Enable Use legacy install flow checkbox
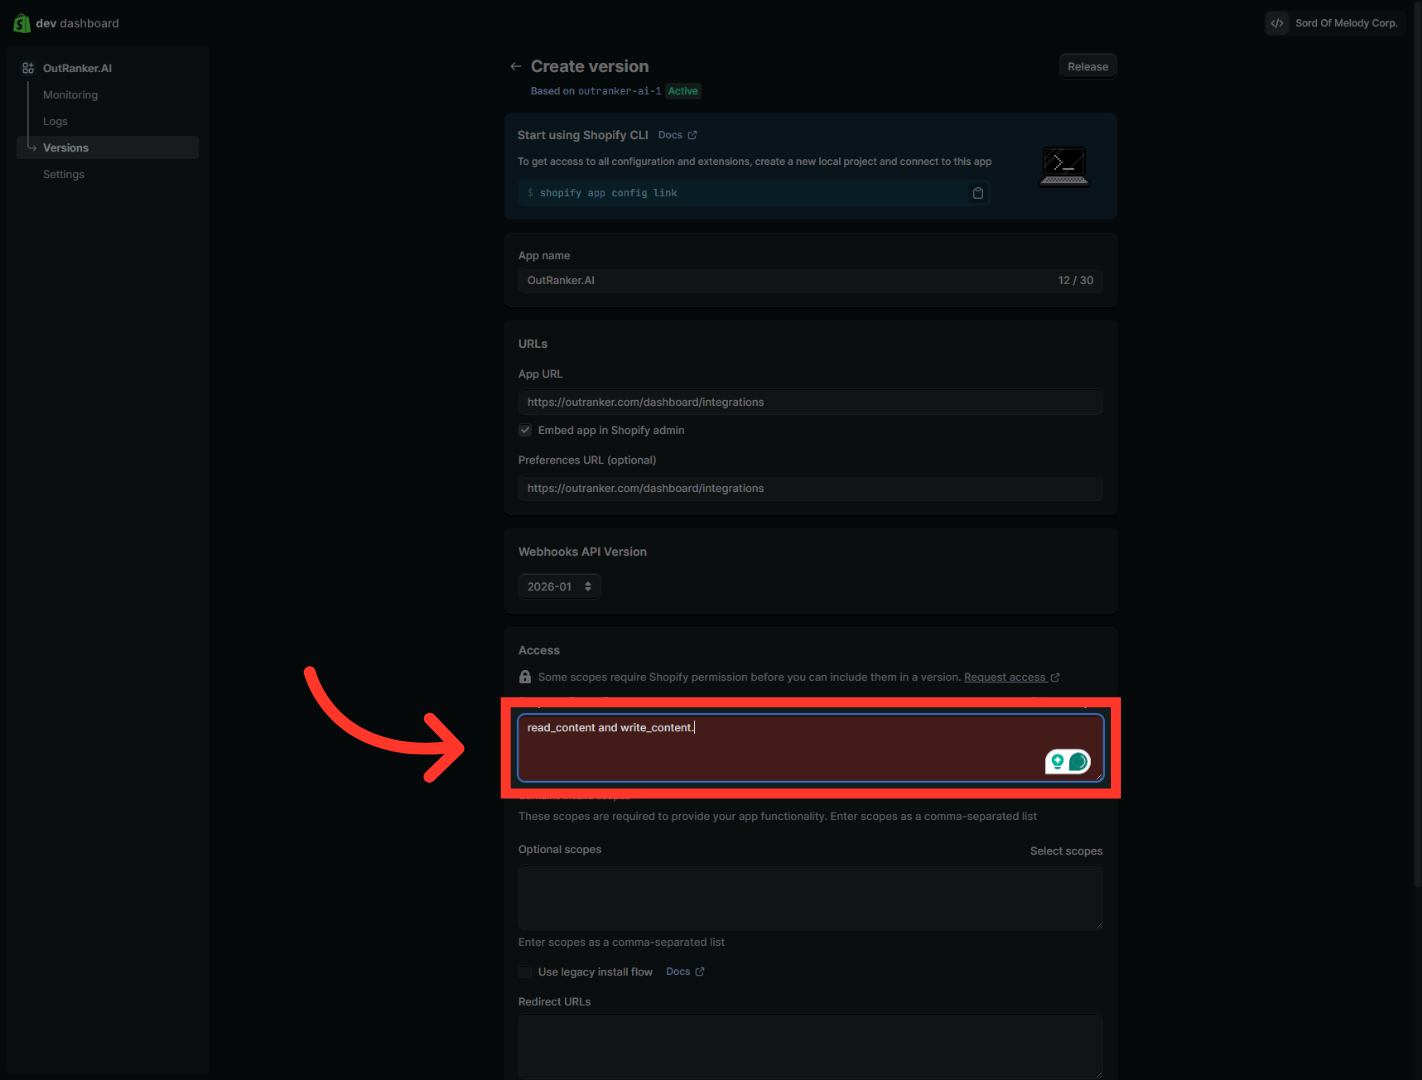Screen dimensions: 1422x1080 click(x=525, y=972)
